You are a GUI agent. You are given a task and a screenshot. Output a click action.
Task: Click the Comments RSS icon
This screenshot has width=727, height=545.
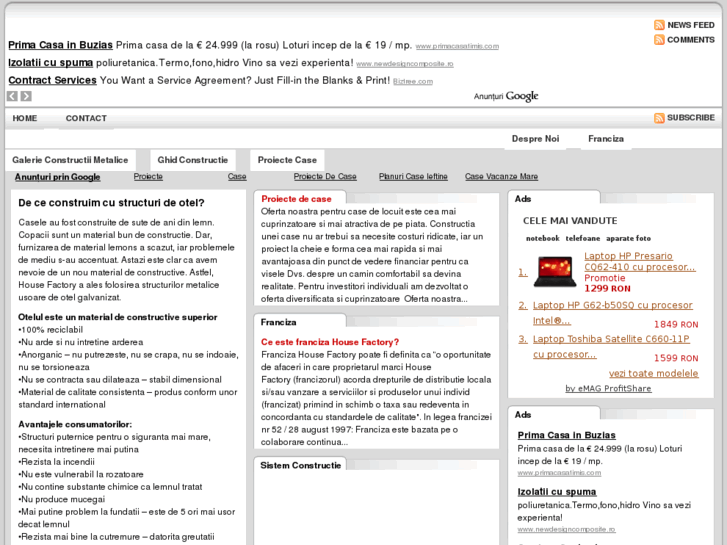659,40
